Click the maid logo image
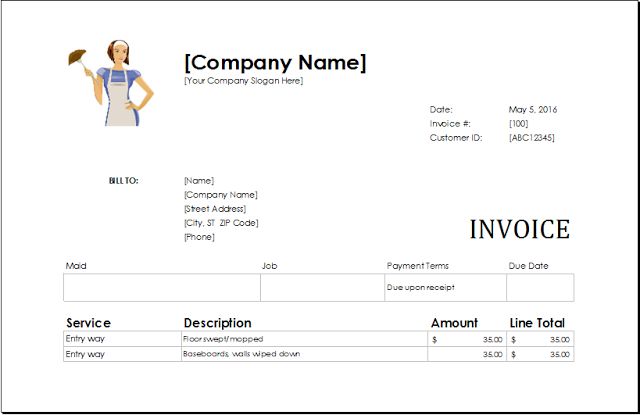Image resolution: width=640 pixels, height=415 pixels. [x=111, y=83]
